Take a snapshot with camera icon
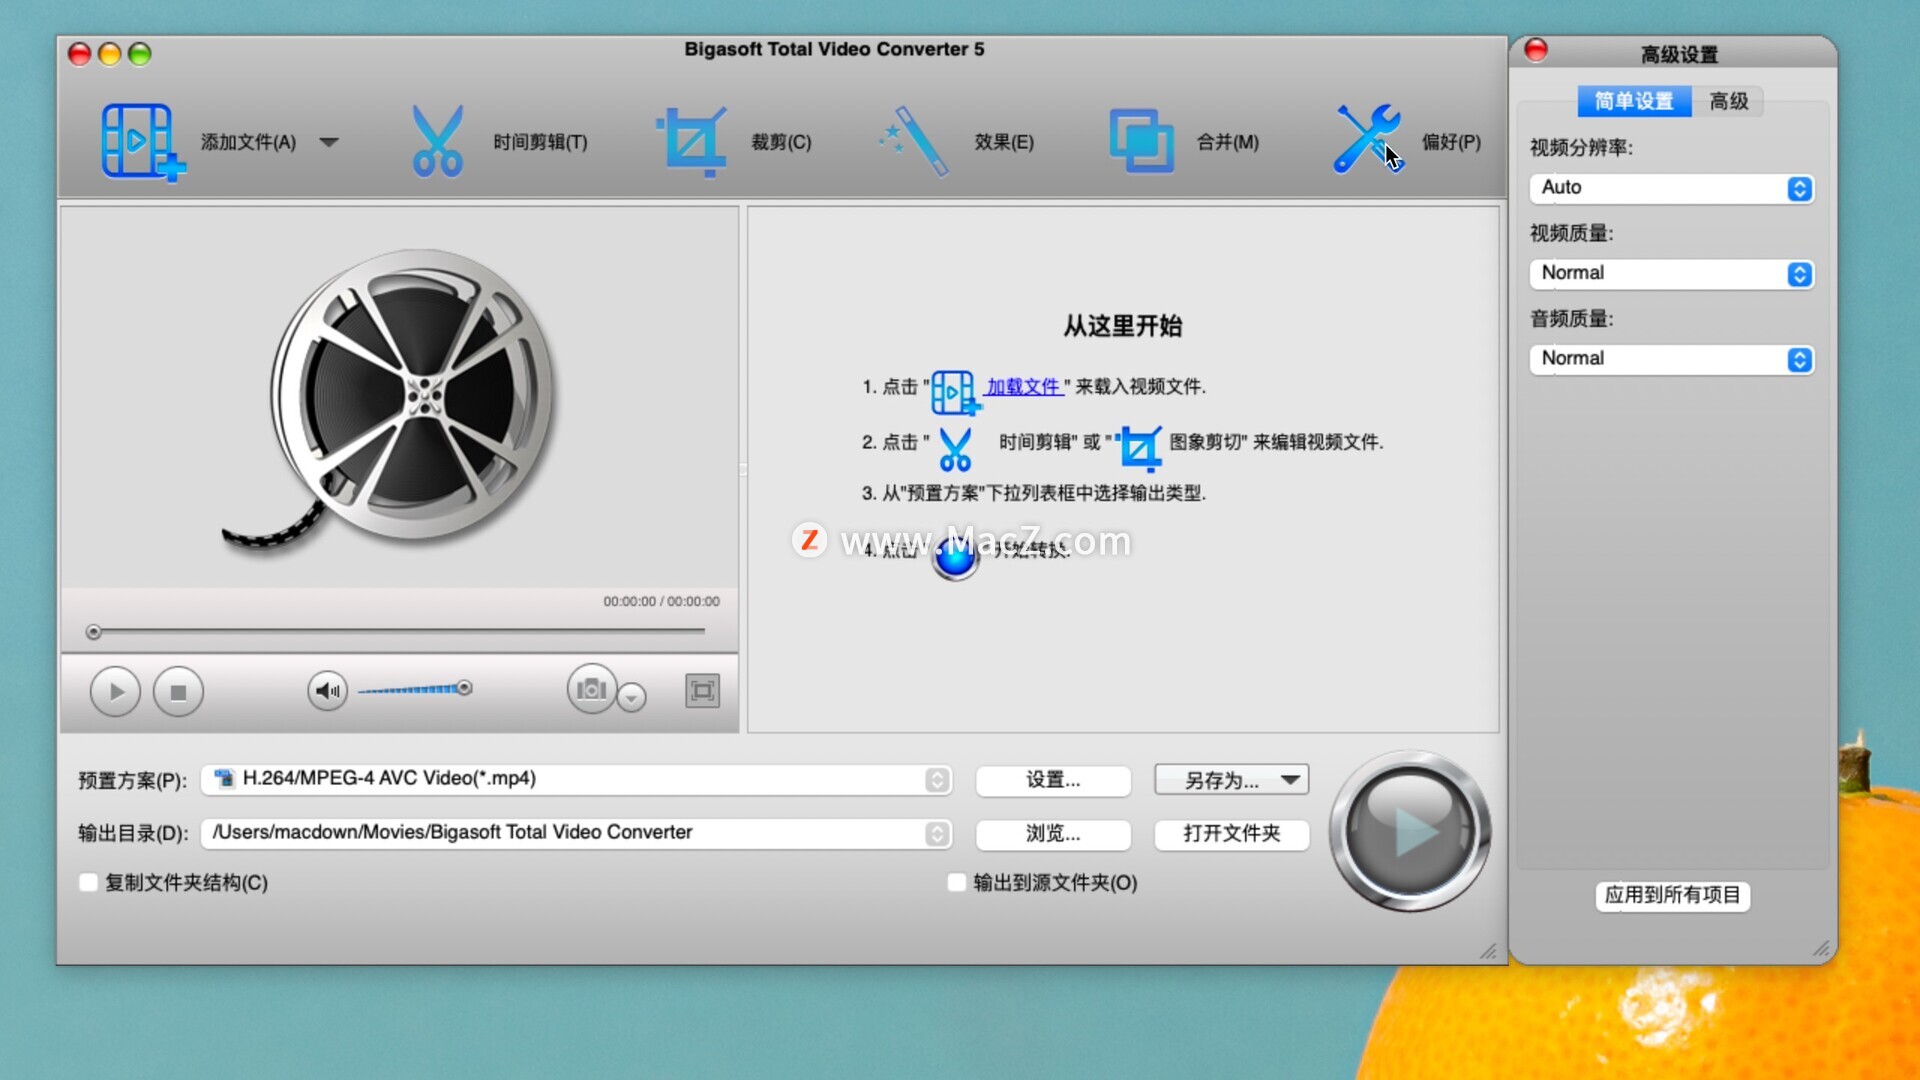This screenshot has width=1920, height=1080. click(x=591, y=689)
